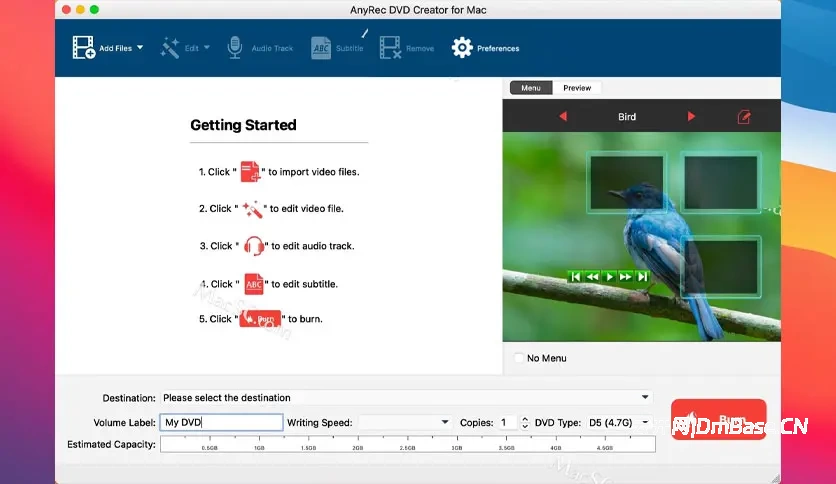Screen dimensions: 836x484
Task: Click the Audio Track label
Action: [272, 48]
